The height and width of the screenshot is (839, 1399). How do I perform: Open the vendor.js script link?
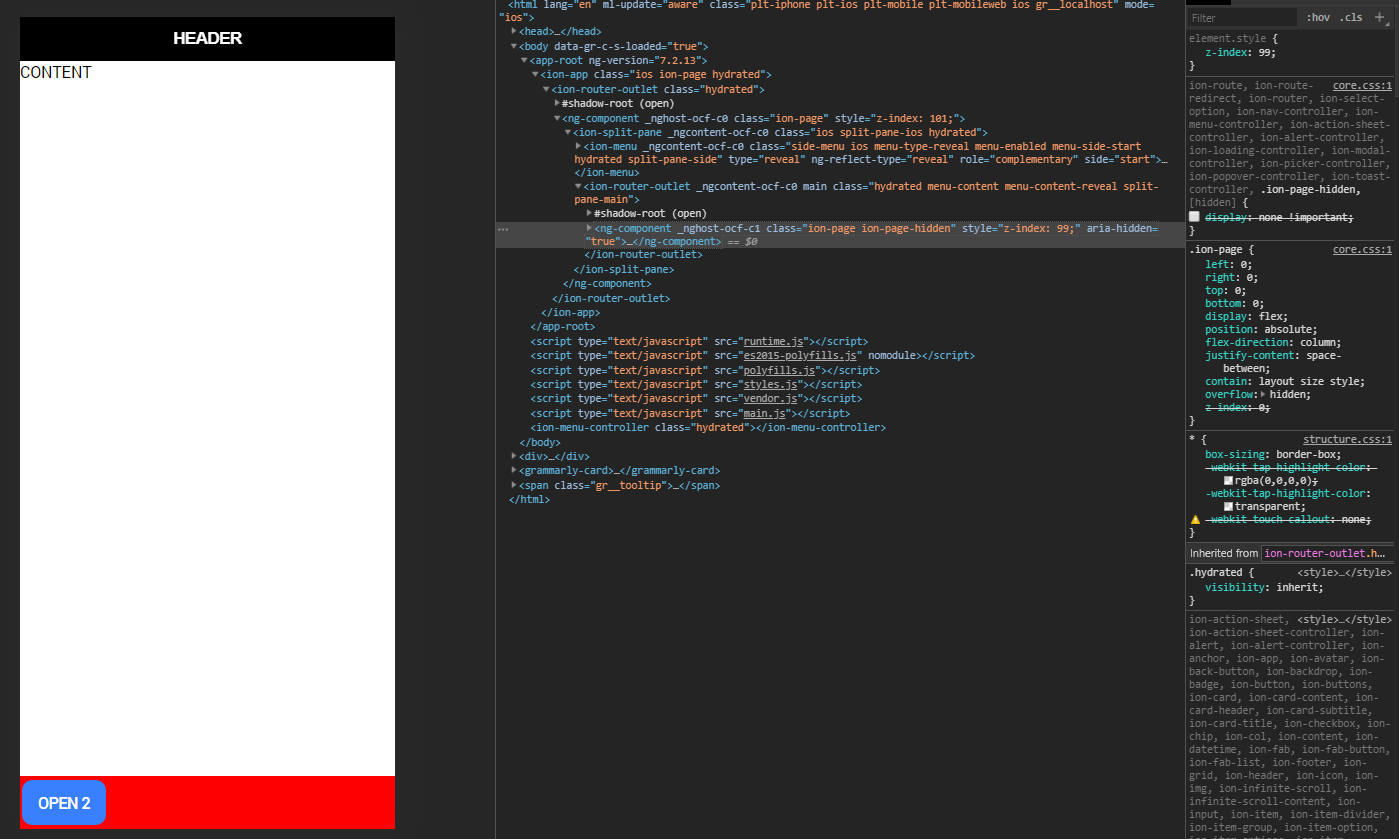pos(770,398)
